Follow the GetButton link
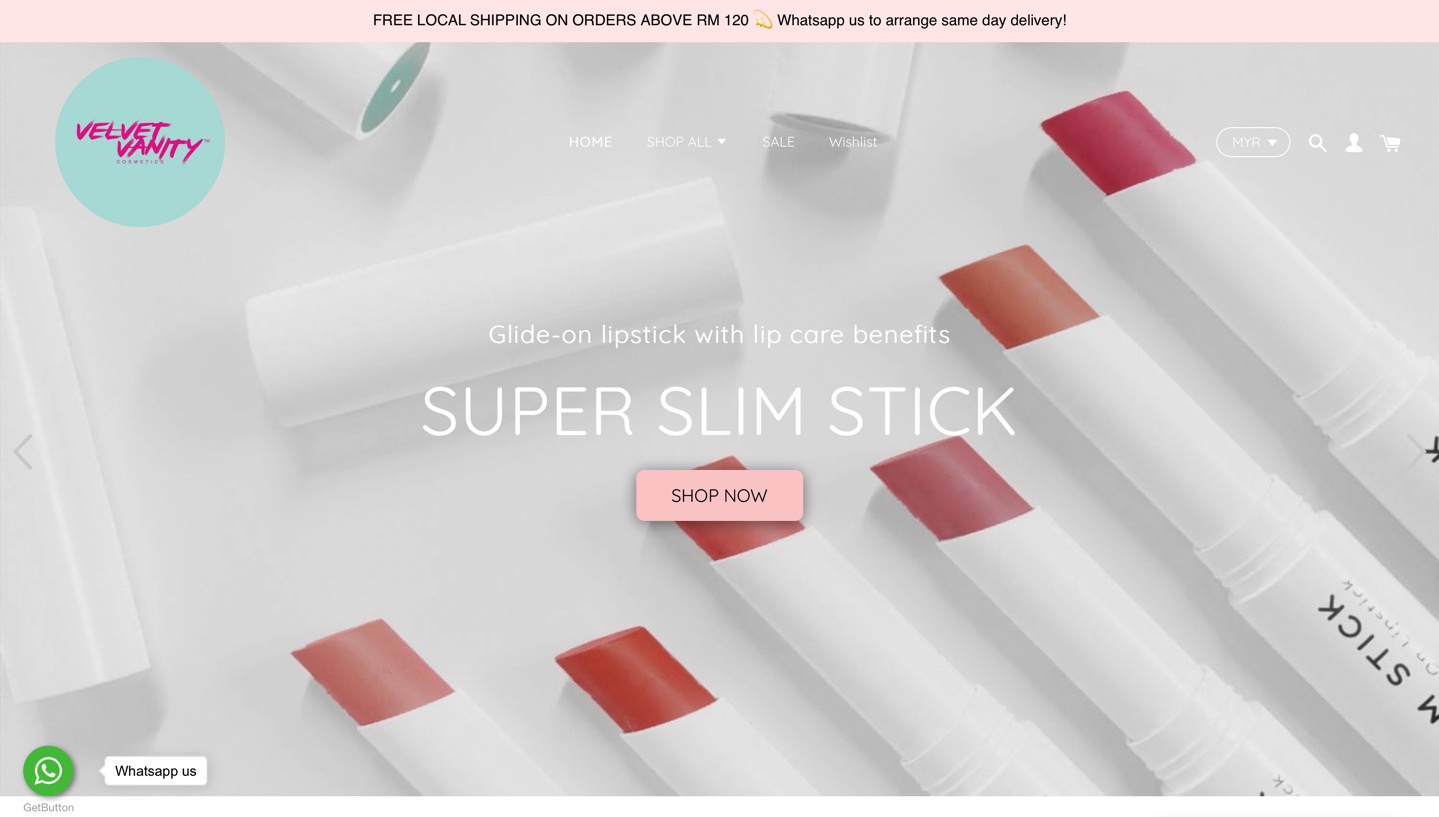The image size is (1439, 817). click(x=48, y=807)
